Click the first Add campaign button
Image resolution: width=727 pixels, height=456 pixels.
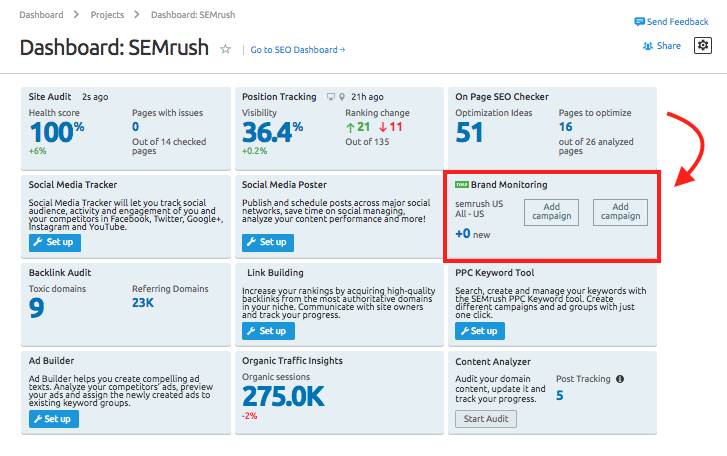pos(551,212)
